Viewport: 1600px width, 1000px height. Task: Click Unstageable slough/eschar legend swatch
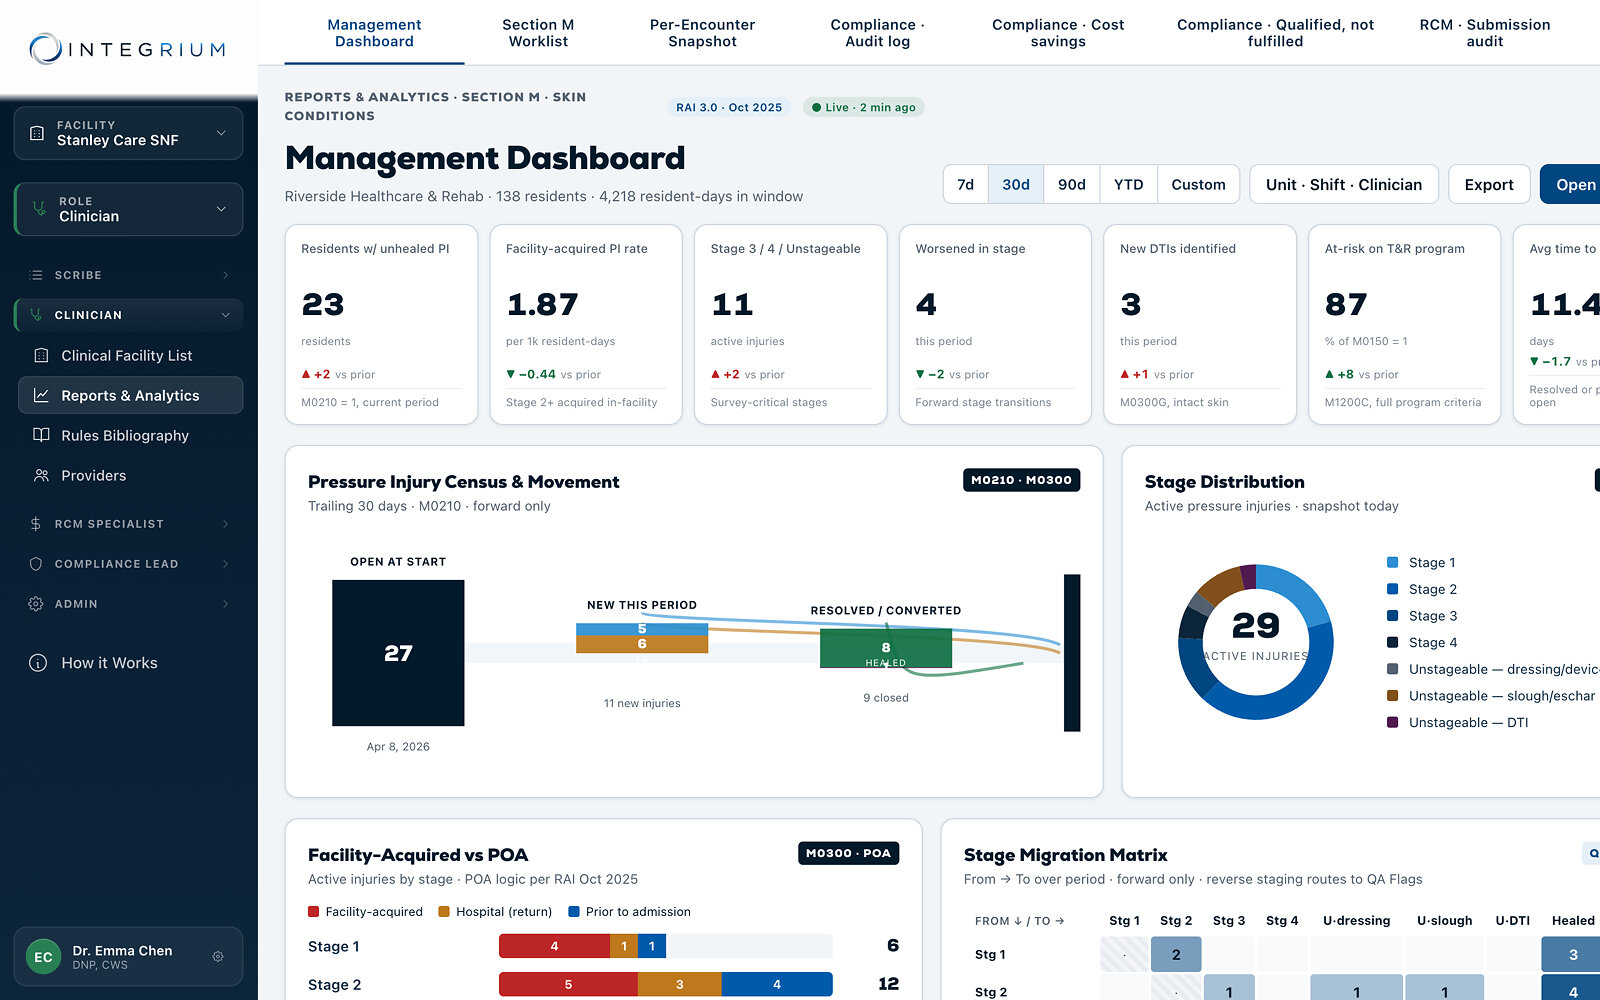pos(1392,695)
